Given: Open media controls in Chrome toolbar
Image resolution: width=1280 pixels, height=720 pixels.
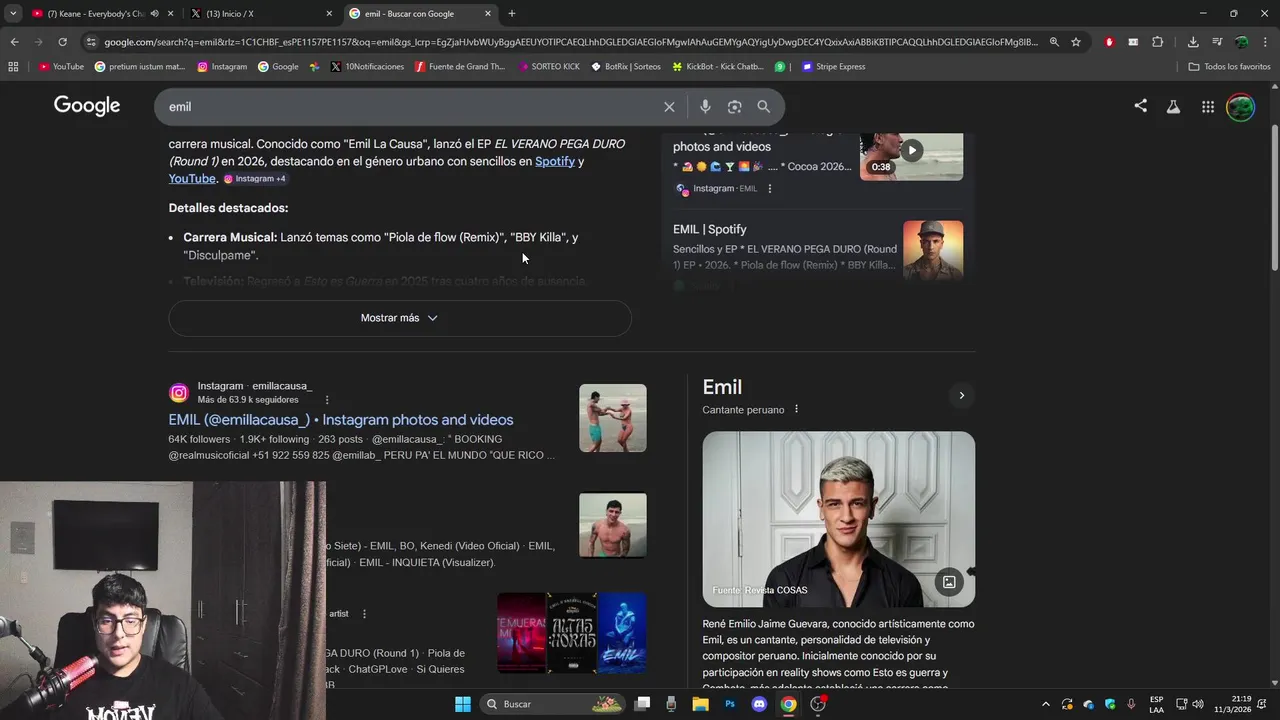Looking at the screenshot, I should point(1217,42).
